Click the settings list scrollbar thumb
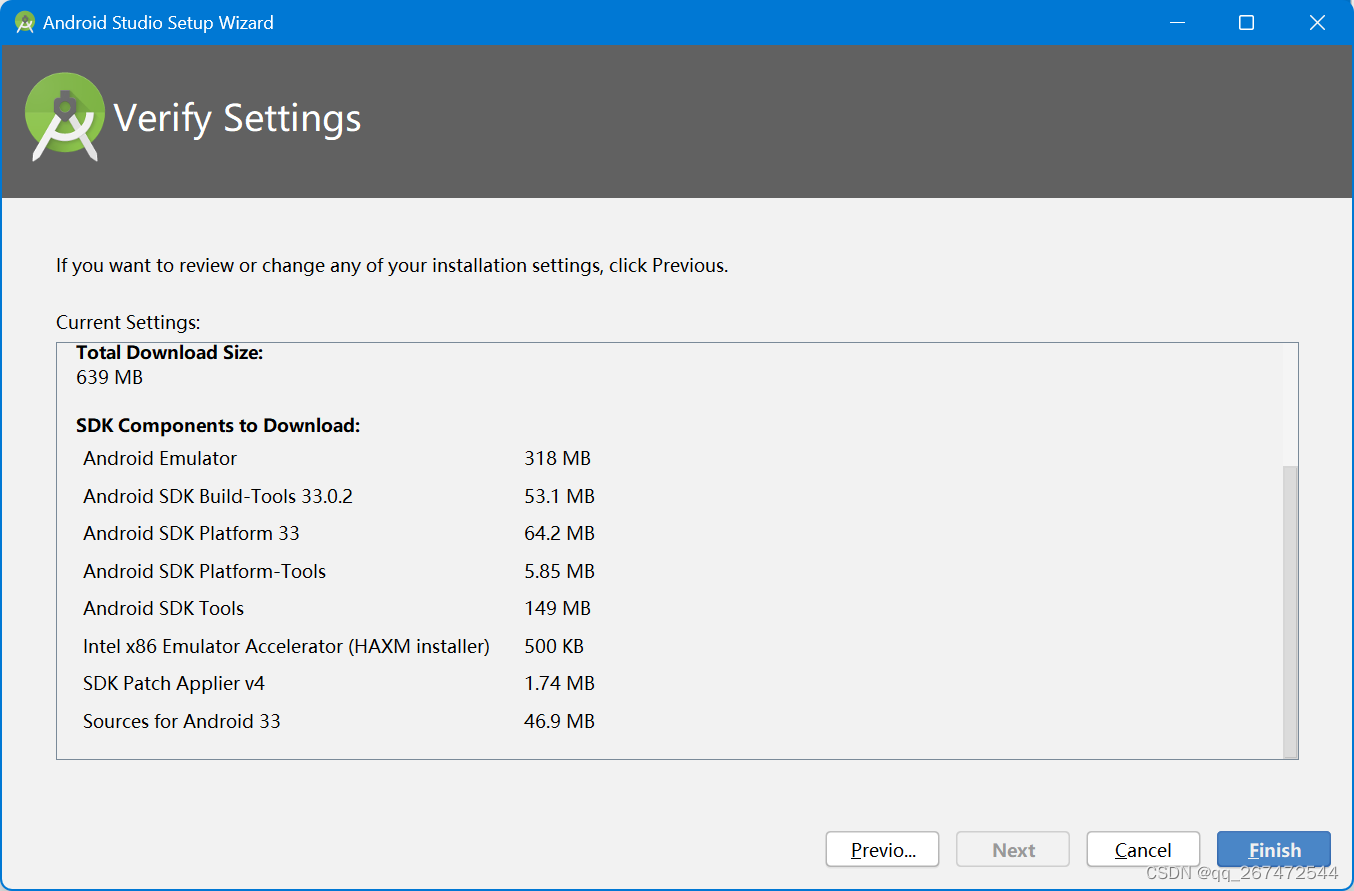The width and height of the screenshot is (1354, 891). click(1290, 610)
